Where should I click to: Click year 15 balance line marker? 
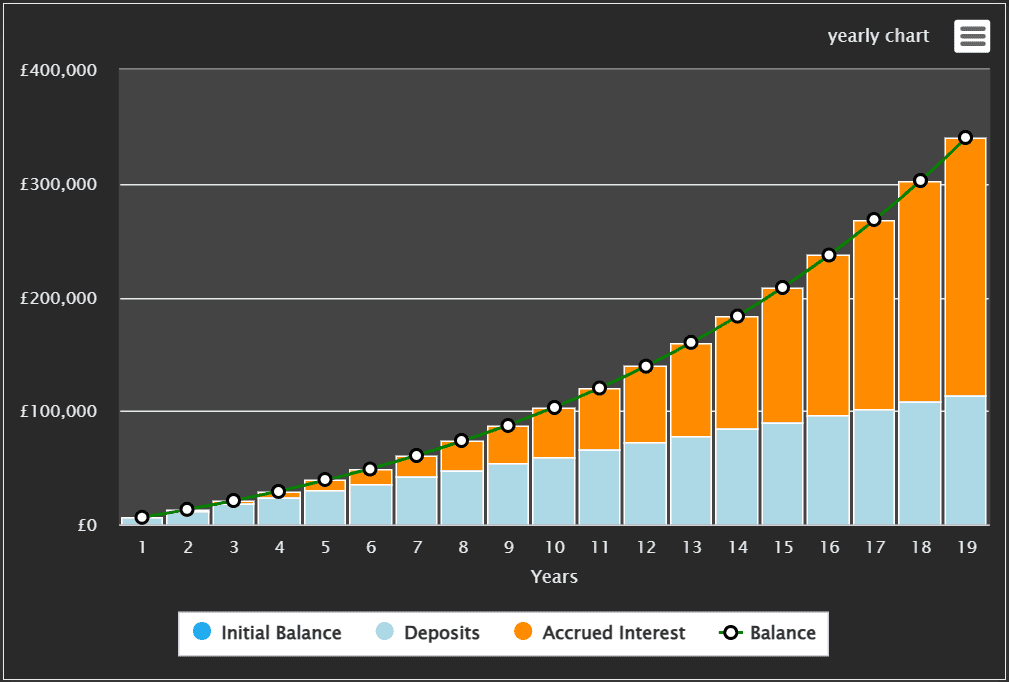(x=782, y=288)
